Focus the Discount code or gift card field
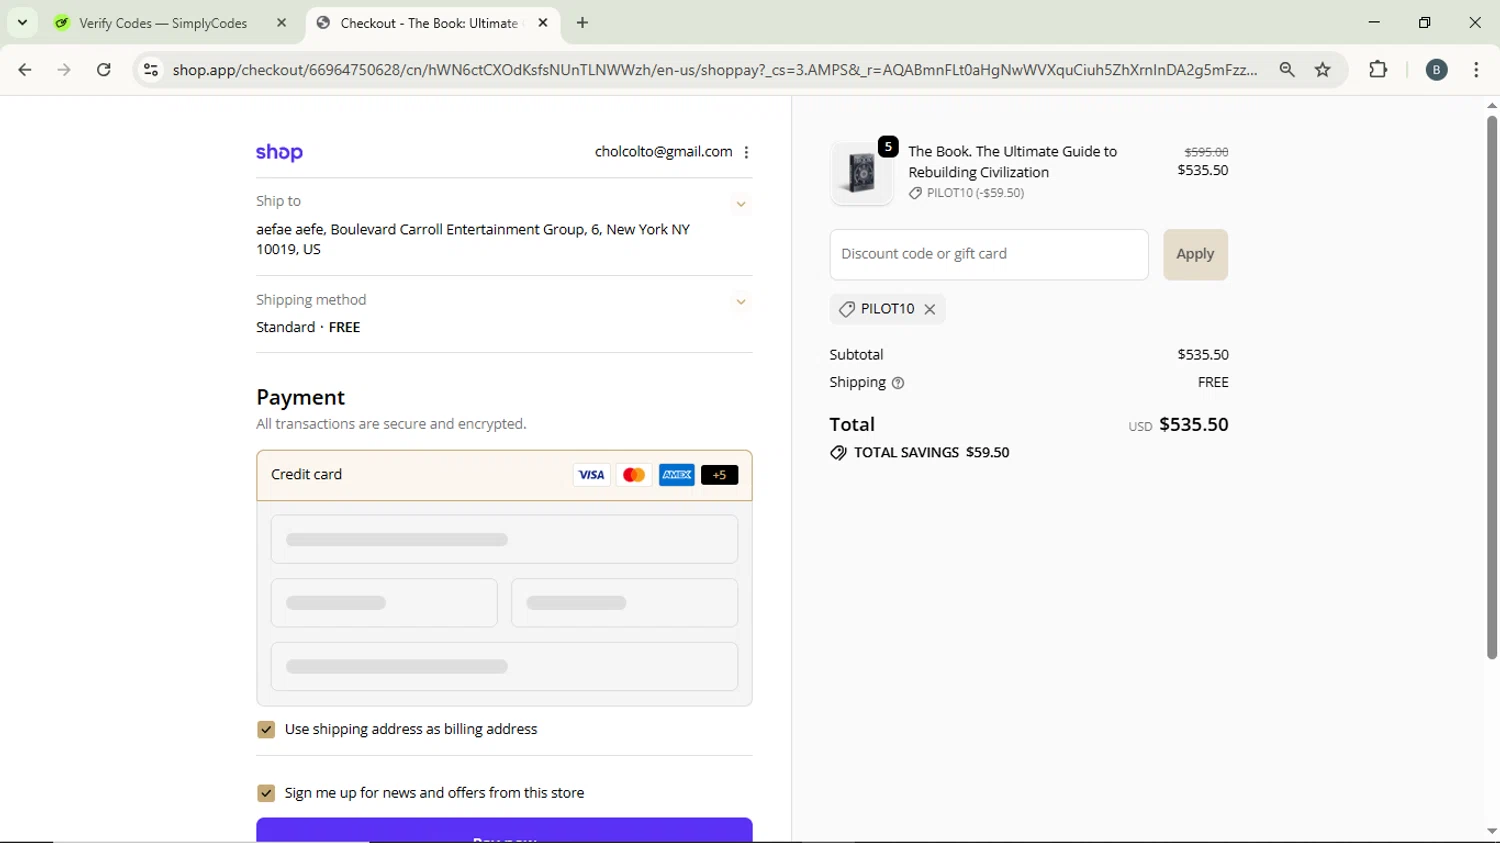The height and width of the screenshot is (843, 1500). [989, 254]
